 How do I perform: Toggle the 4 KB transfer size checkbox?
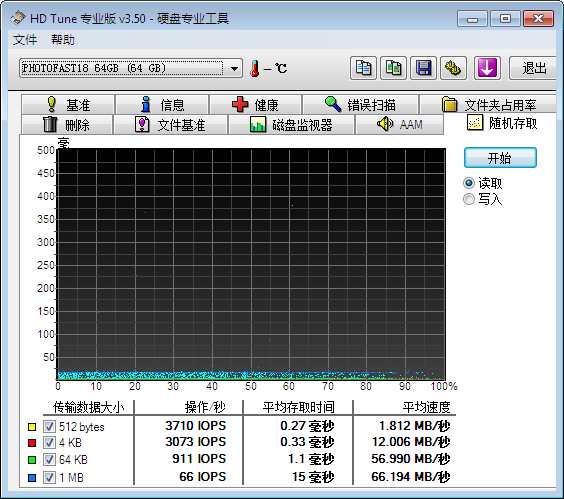point(49,443)
